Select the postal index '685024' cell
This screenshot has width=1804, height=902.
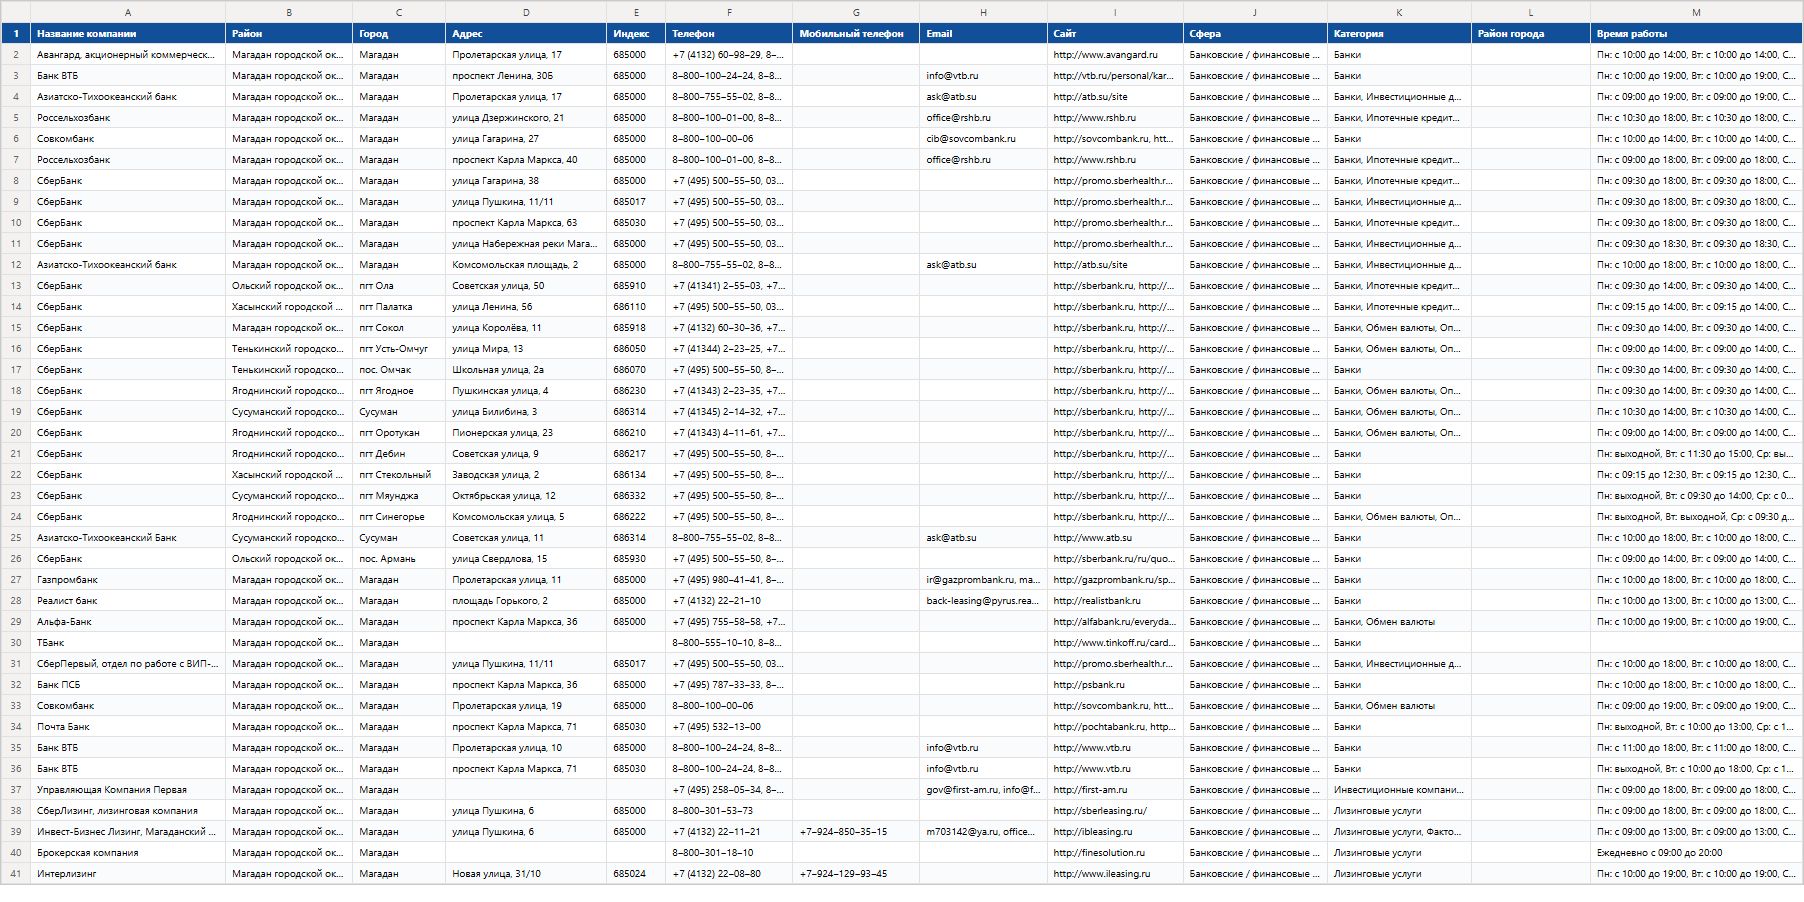(636, 873)
